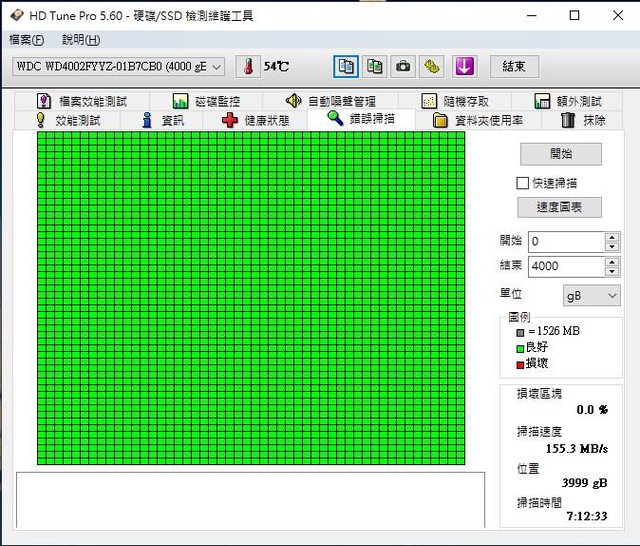Viewport: 640px width, 546px height.
Task: Open the 檔案 menu
Action: pyautogui.click(x=26, y=40)
